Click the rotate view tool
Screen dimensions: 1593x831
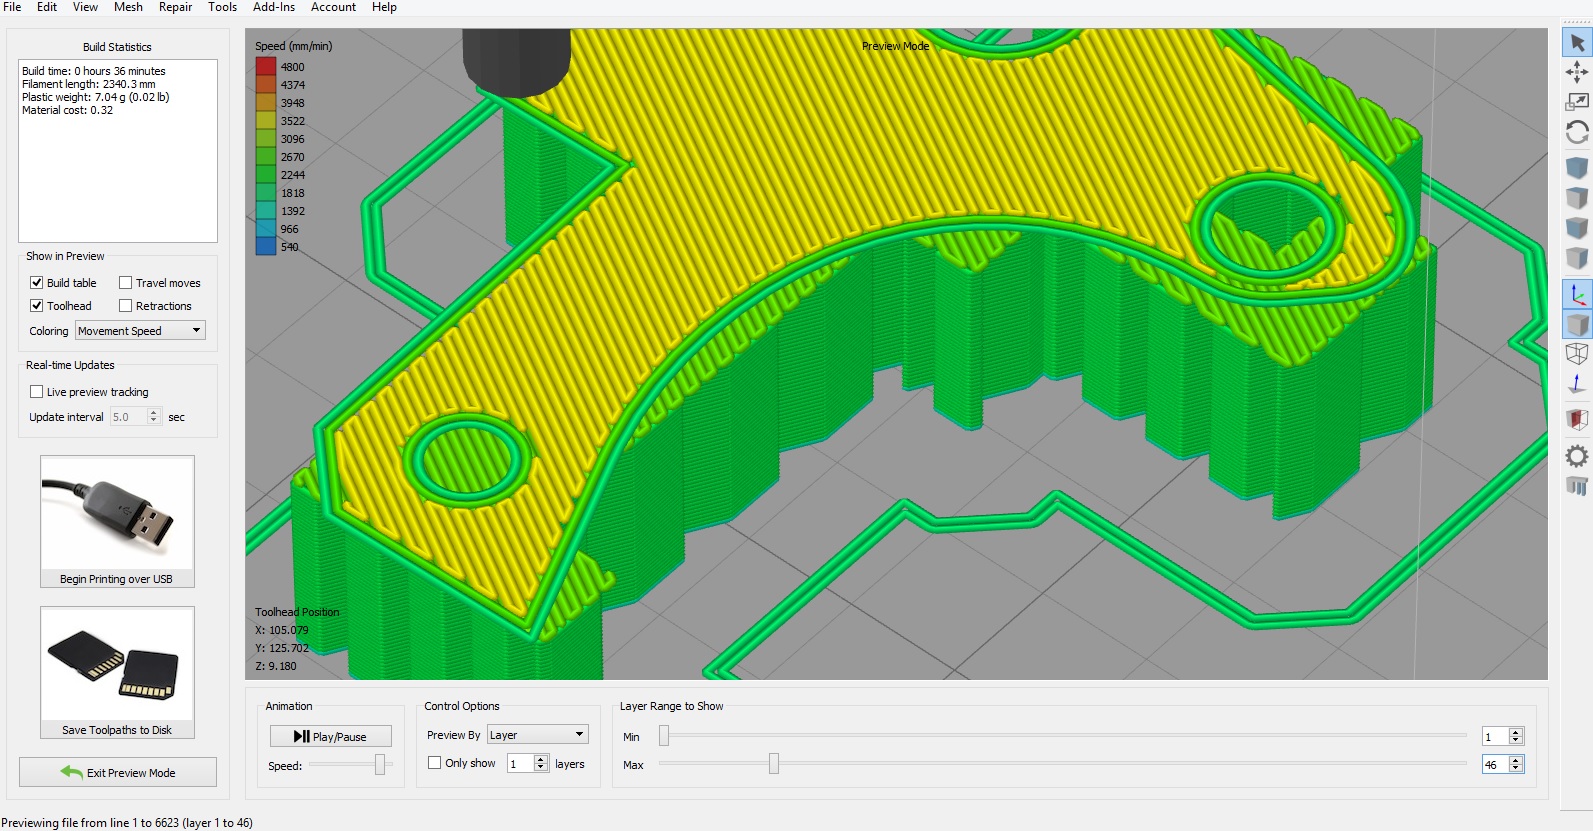point(1577,132)
